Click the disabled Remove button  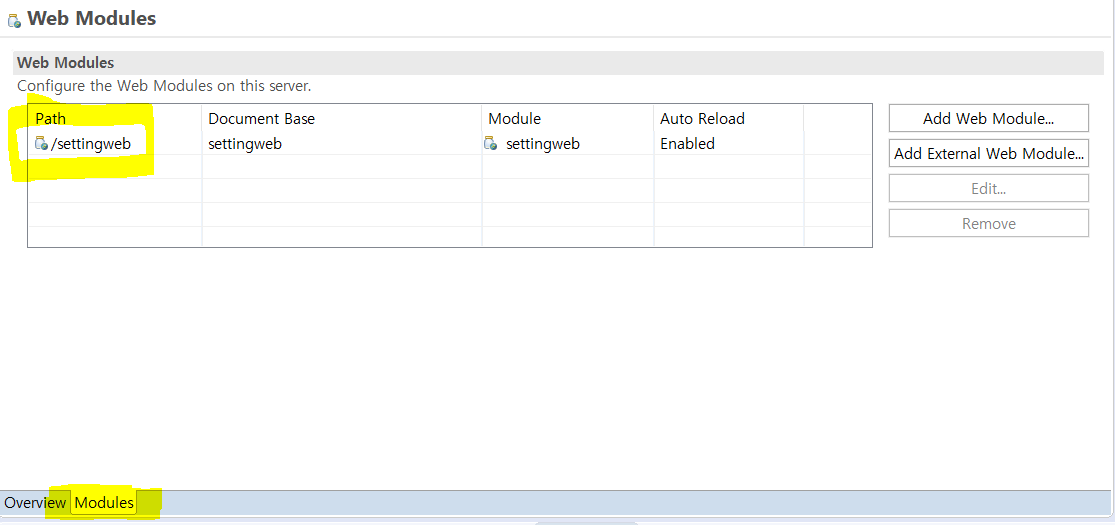click(x=988, y=223)
